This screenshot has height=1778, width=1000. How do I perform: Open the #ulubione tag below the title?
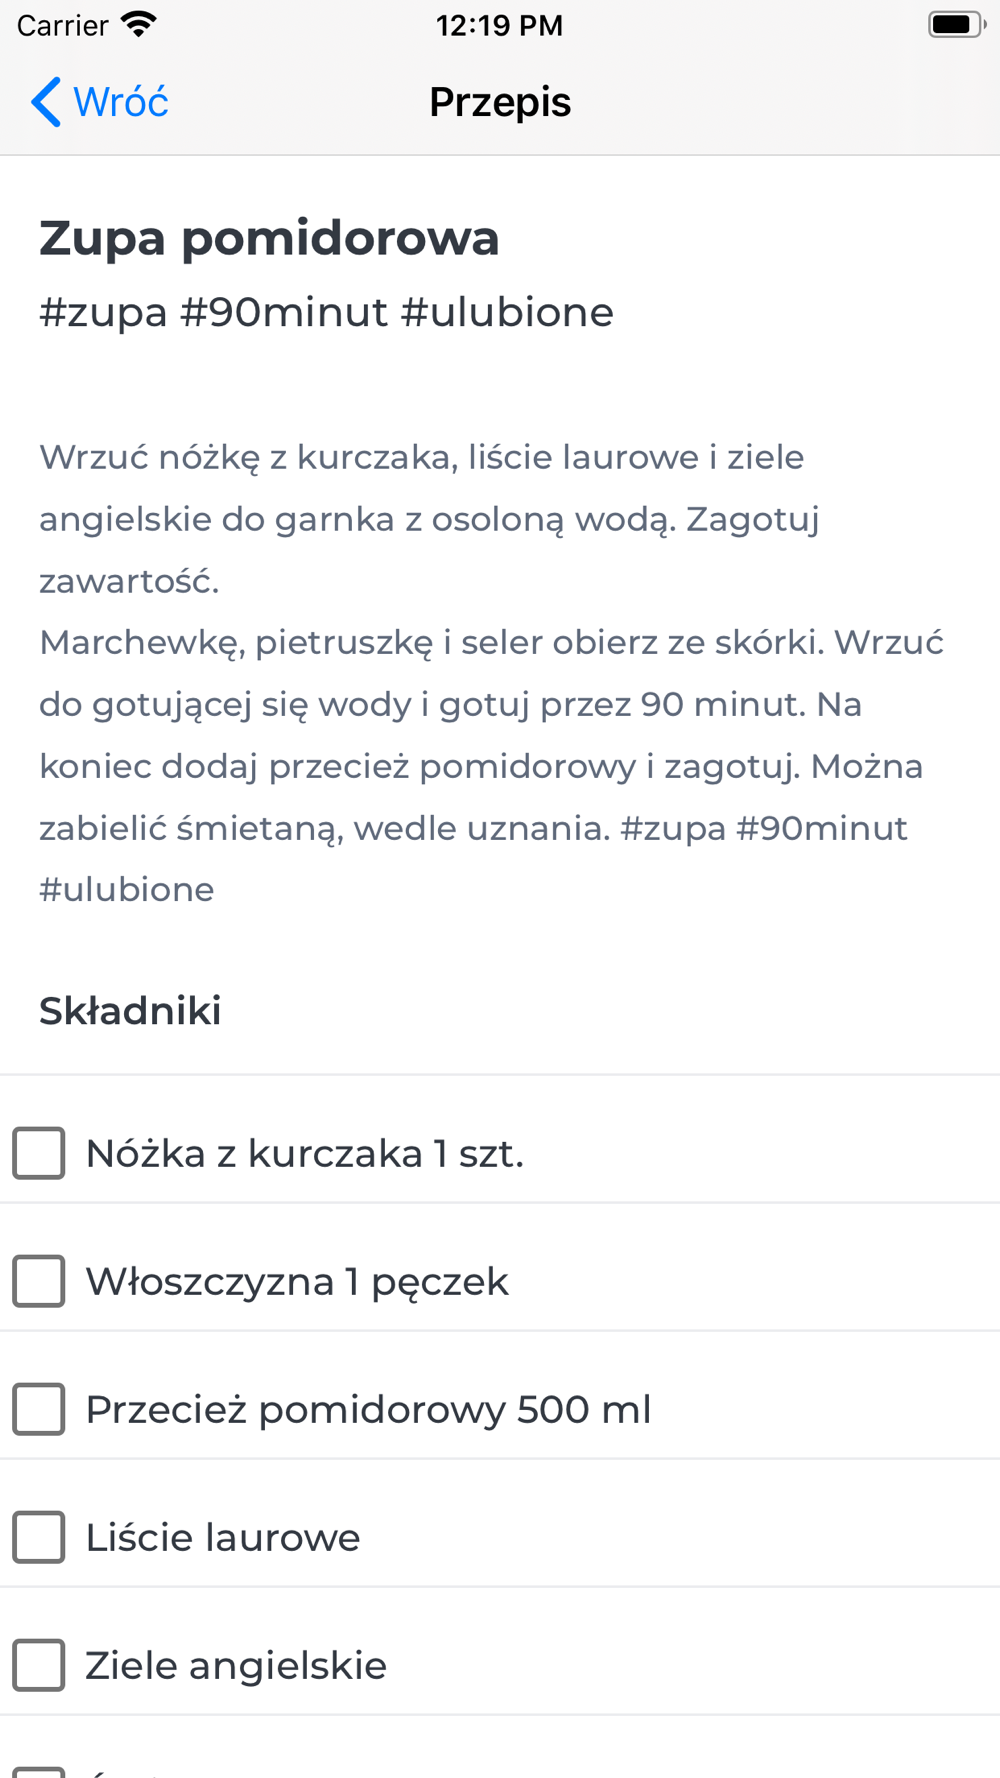coord(507,313)
